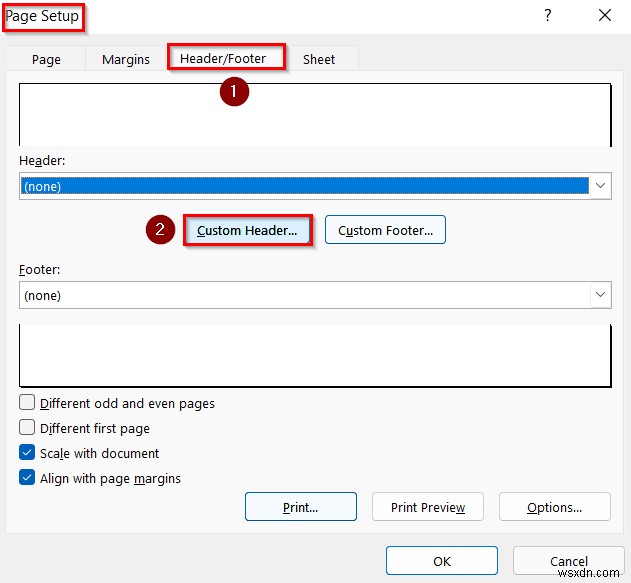Close the Page Setup dialog with X
Image resolution: width=631 pixels, height=583 pixels.
click(604, 16)
